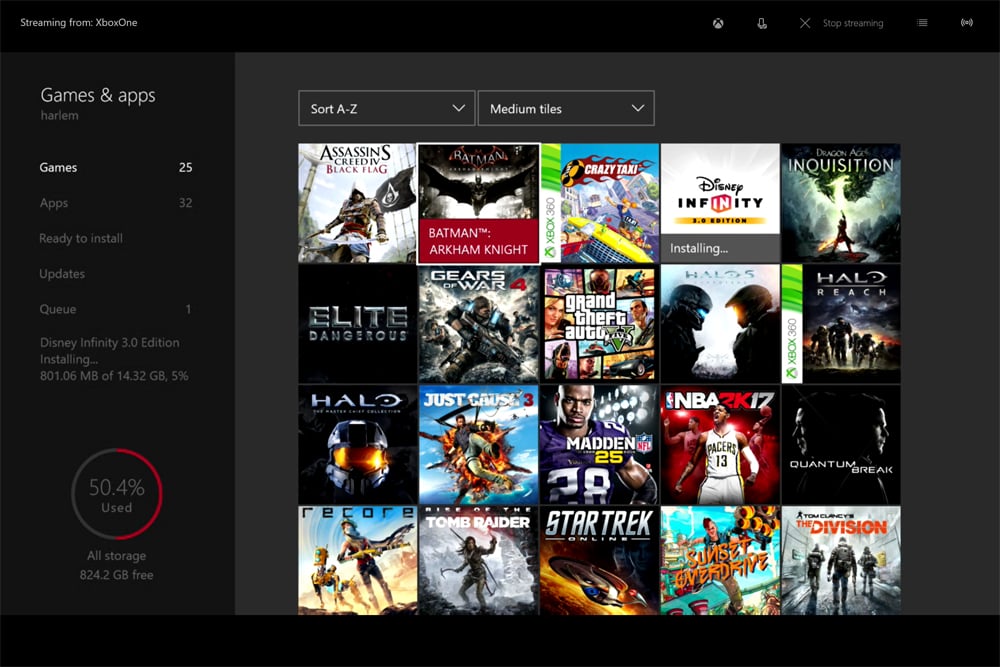Image resolution: width=1000 pixels, height=667 pixels.
Task: Select the microphone icon in the top bar
Action: [762, 23]
